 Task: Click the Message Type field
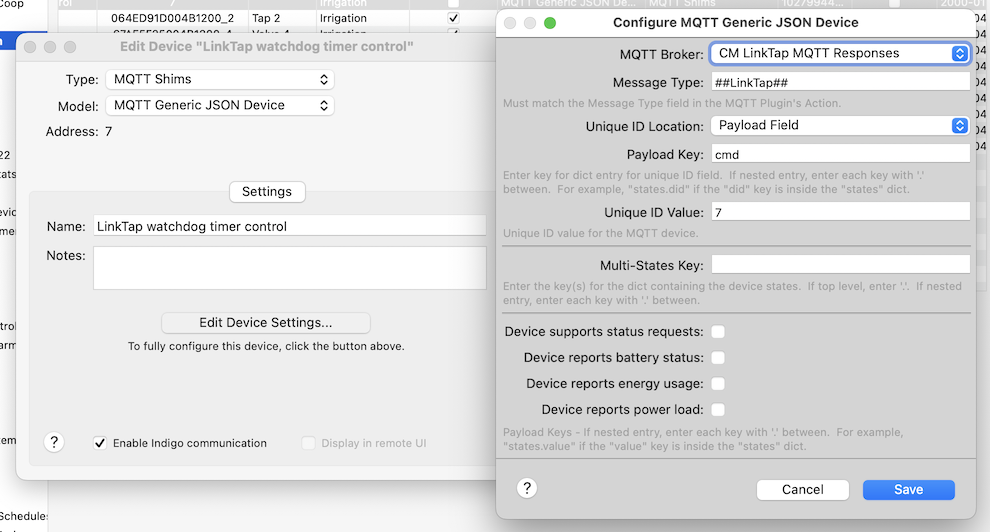click(840, 83)
